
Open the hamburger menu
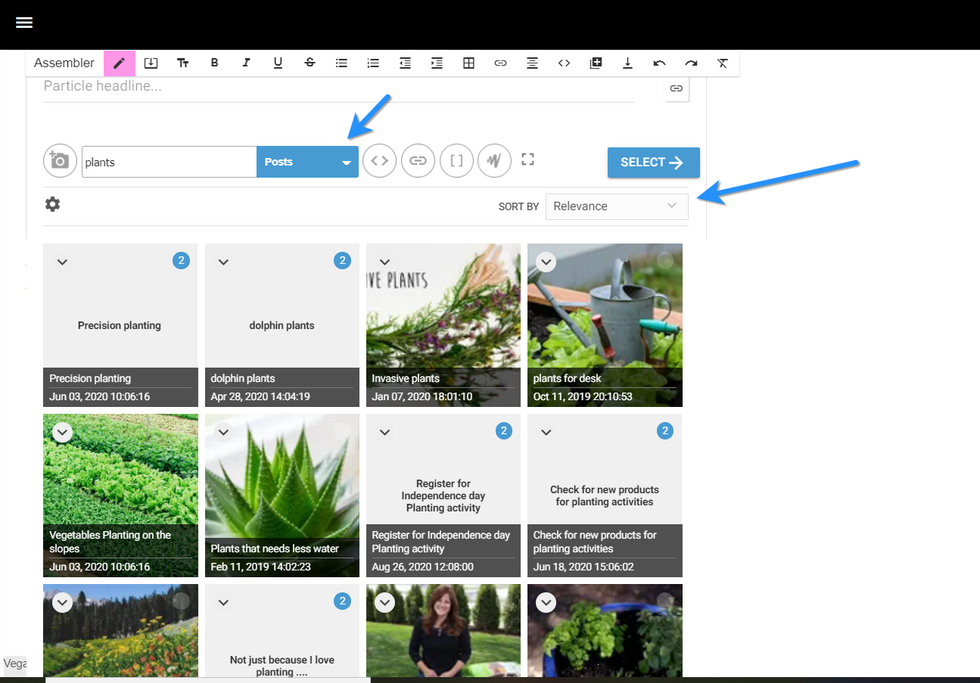point(24,23)
